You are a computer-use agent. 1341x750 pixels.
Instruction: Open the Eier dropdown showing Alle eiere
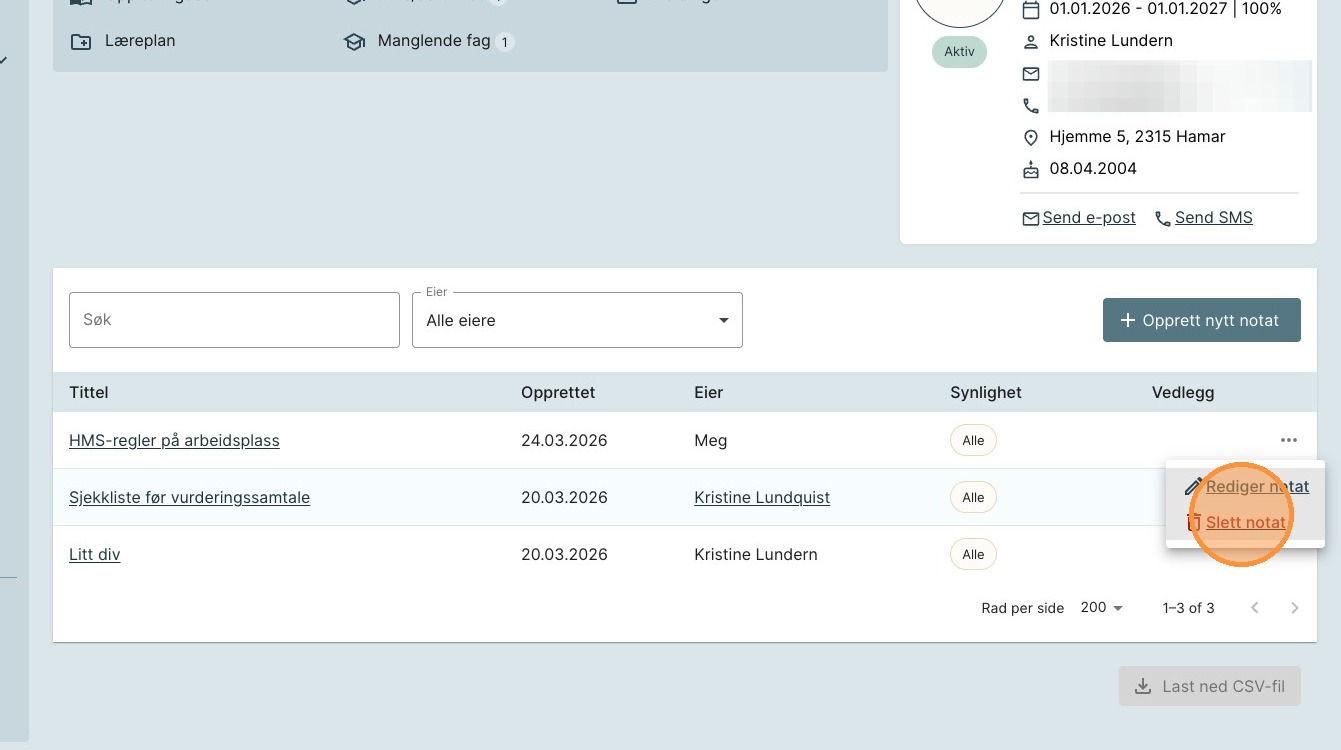click(x=577, y=320)
